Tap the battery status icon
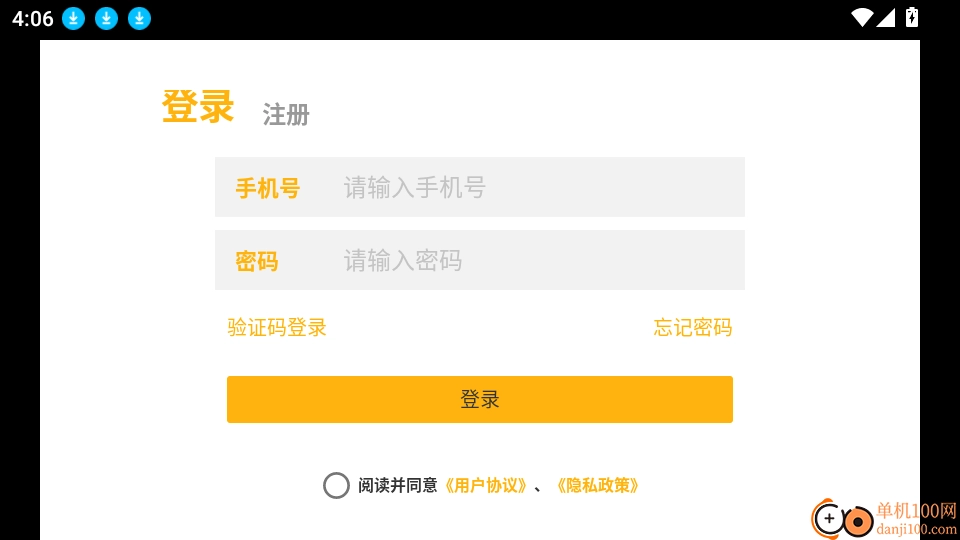Image resolution: width=960 pixels, height=540 pixels. (911, 17)
